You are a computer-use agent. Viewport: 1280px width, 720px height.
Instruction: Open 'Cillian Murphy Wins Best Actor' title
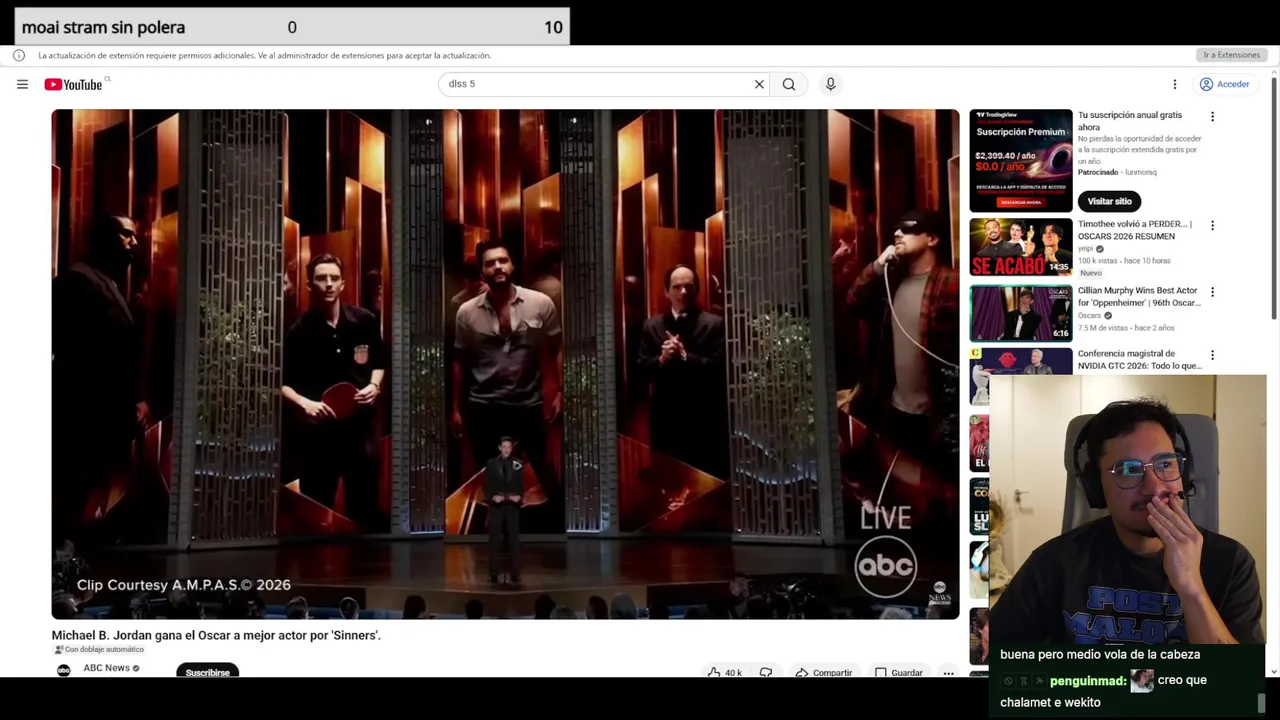tap(1138, 296)
